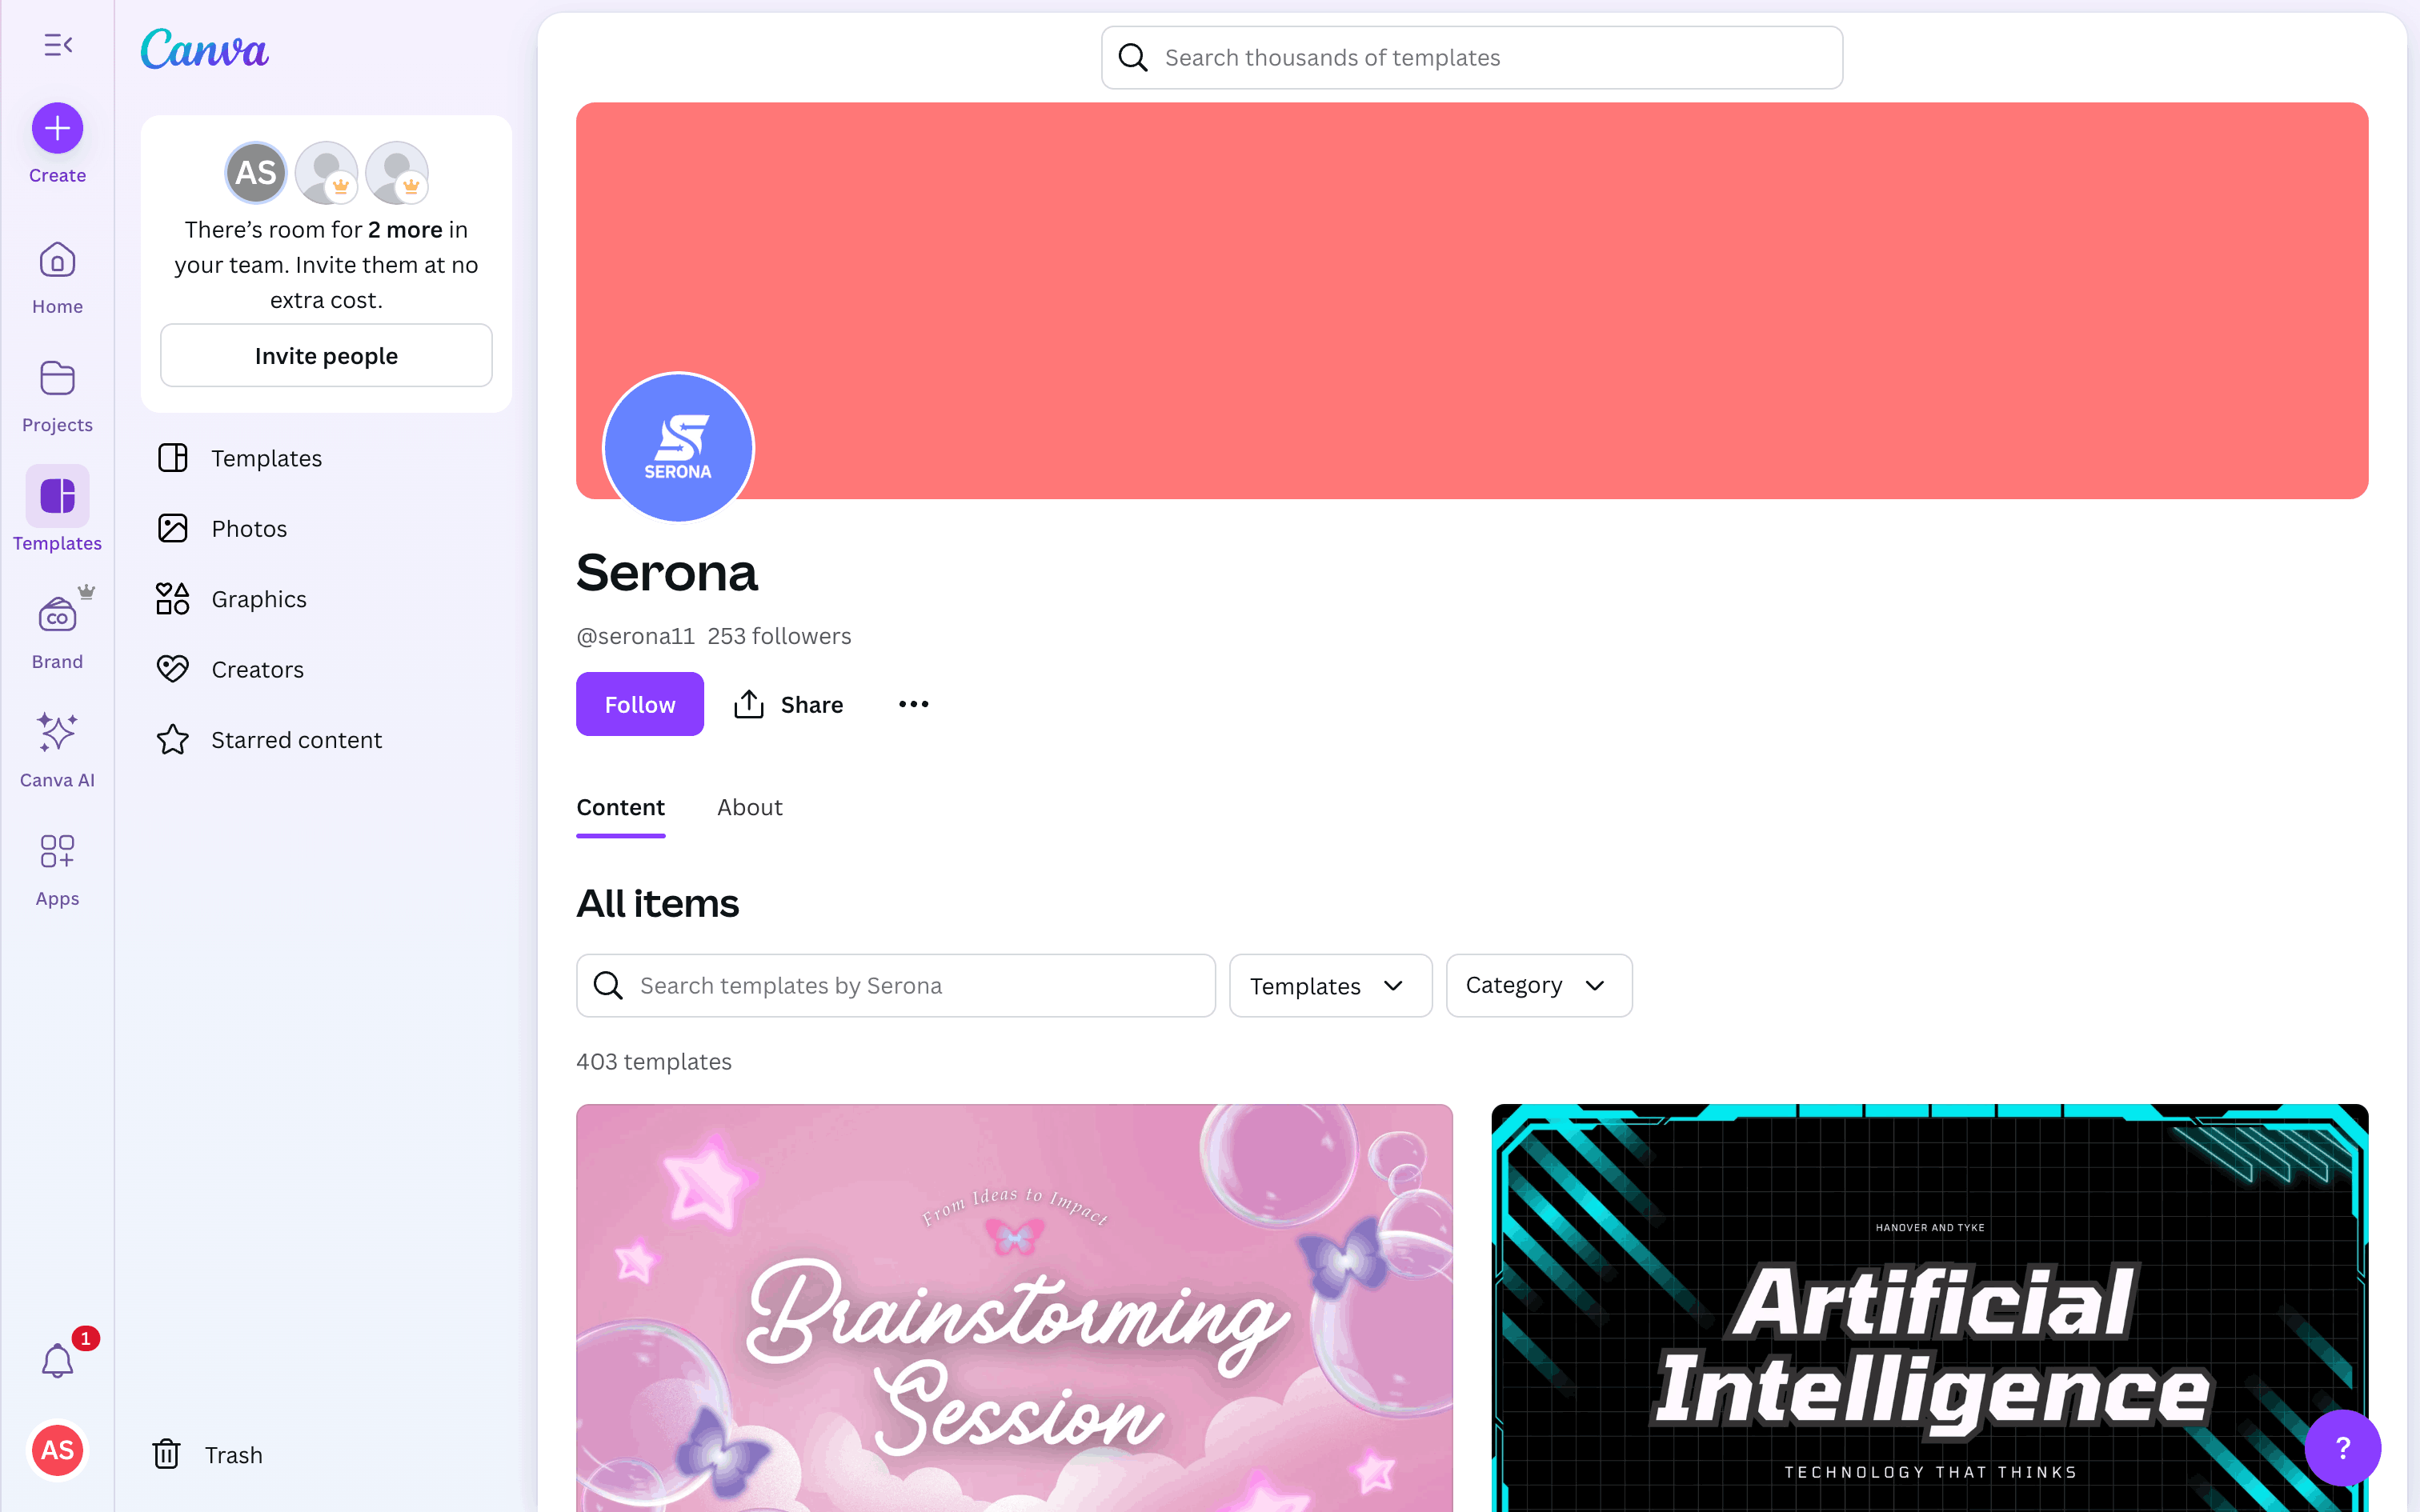Focus the Search templates by Serona field

coord(895,986)
